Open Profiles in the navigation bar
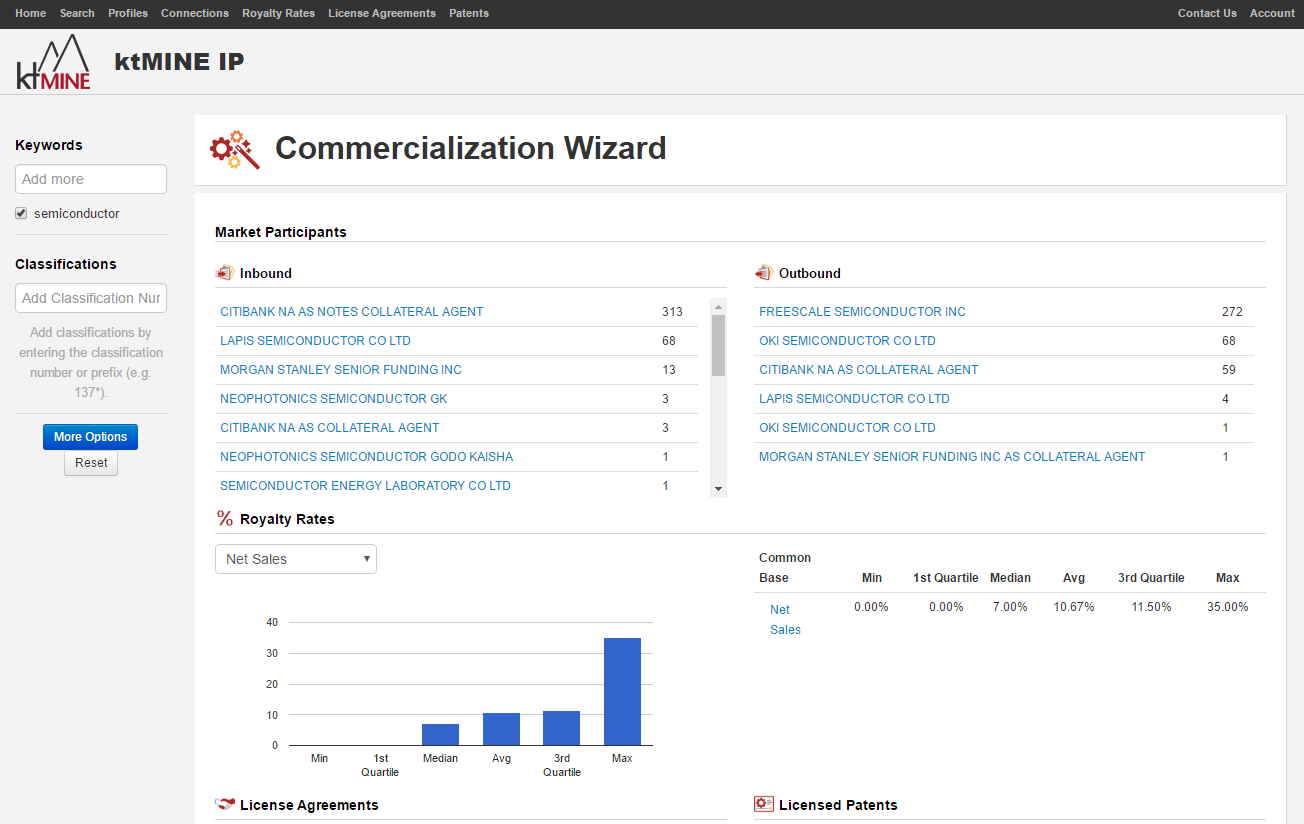 (128, 13)
